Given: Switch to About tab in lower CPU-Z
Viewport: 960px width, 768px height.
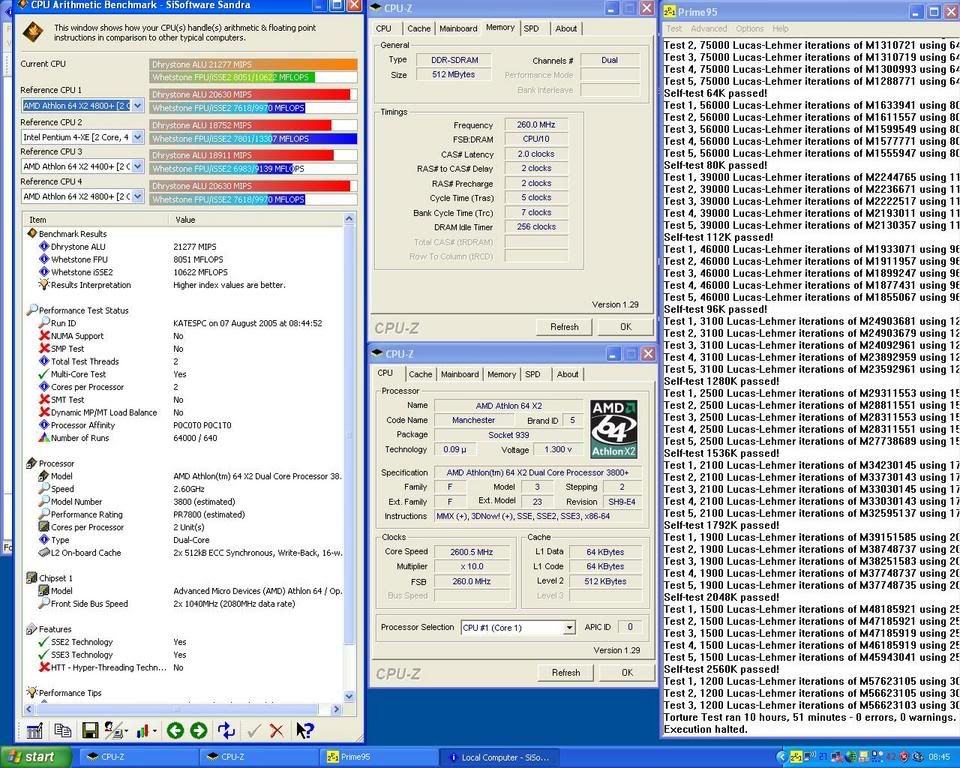Looking at the screenshot, I should click(x=568, y=374).
